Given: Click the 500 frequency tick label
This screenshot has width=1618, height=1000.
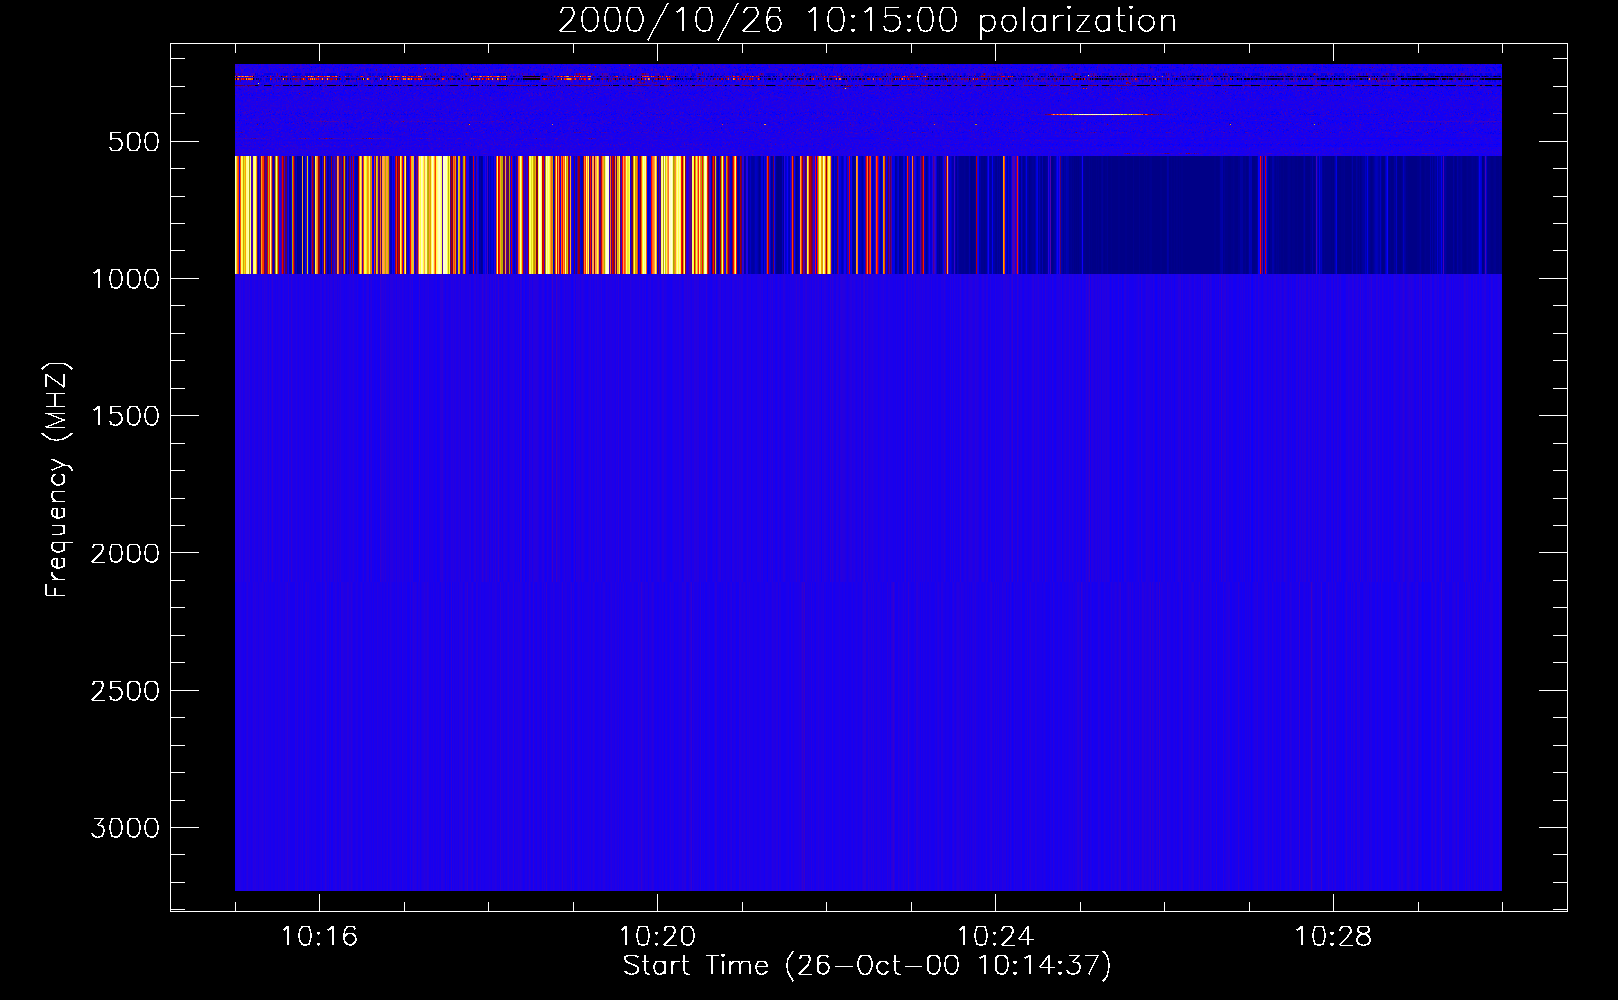Looking at the screenshot, I should (134, 142).
